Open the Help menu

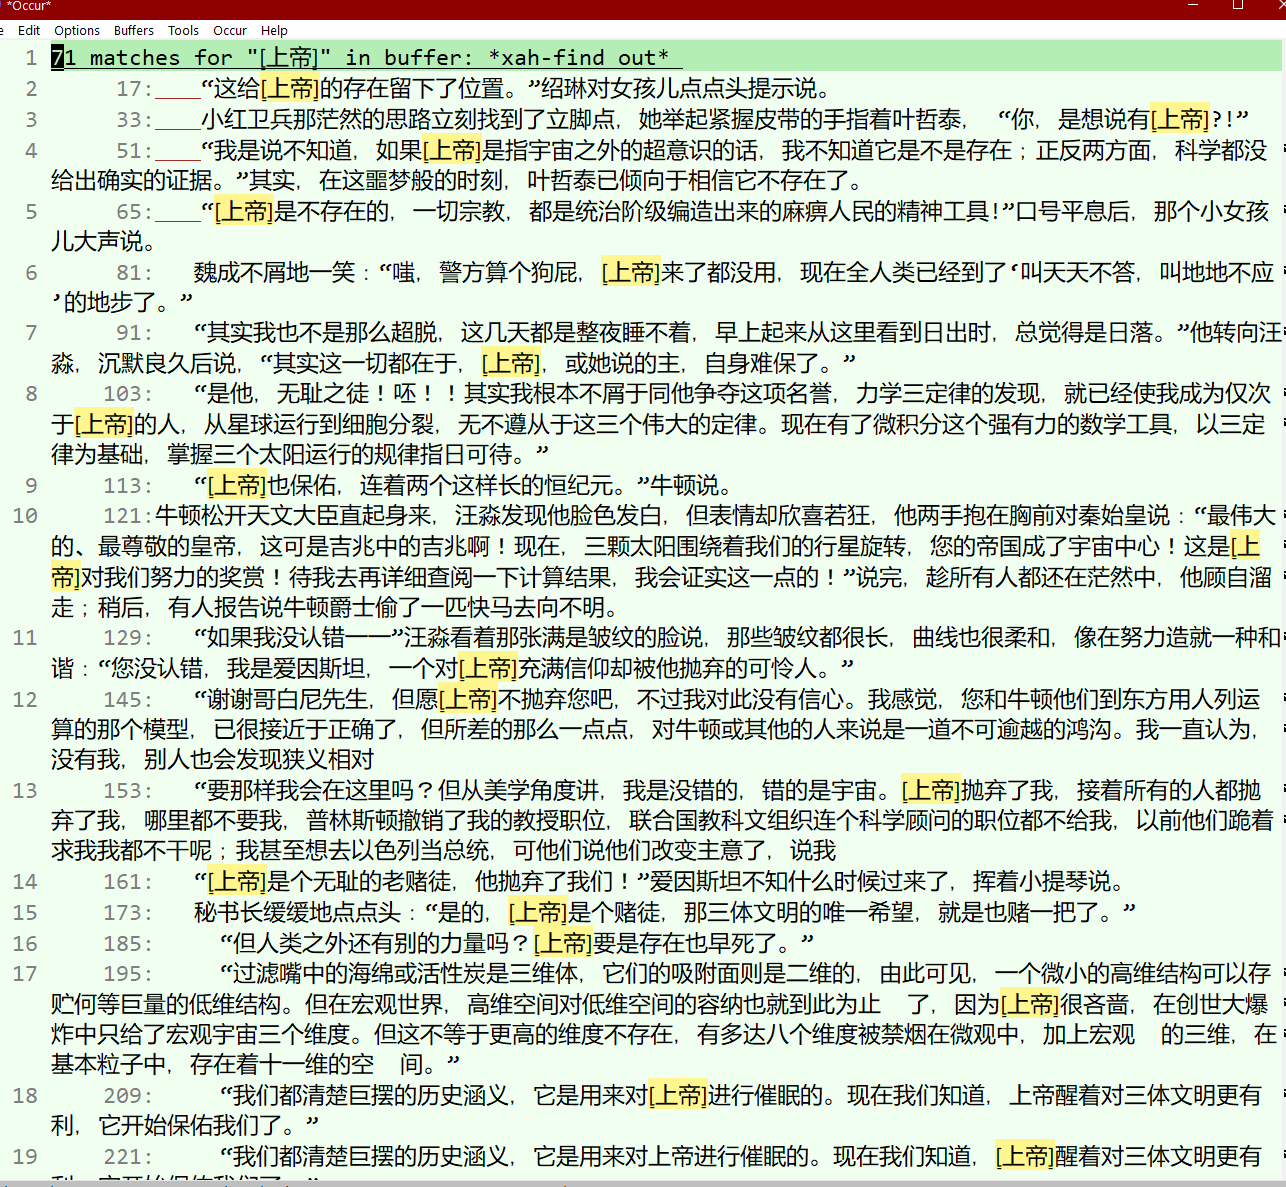click(274, 30)
